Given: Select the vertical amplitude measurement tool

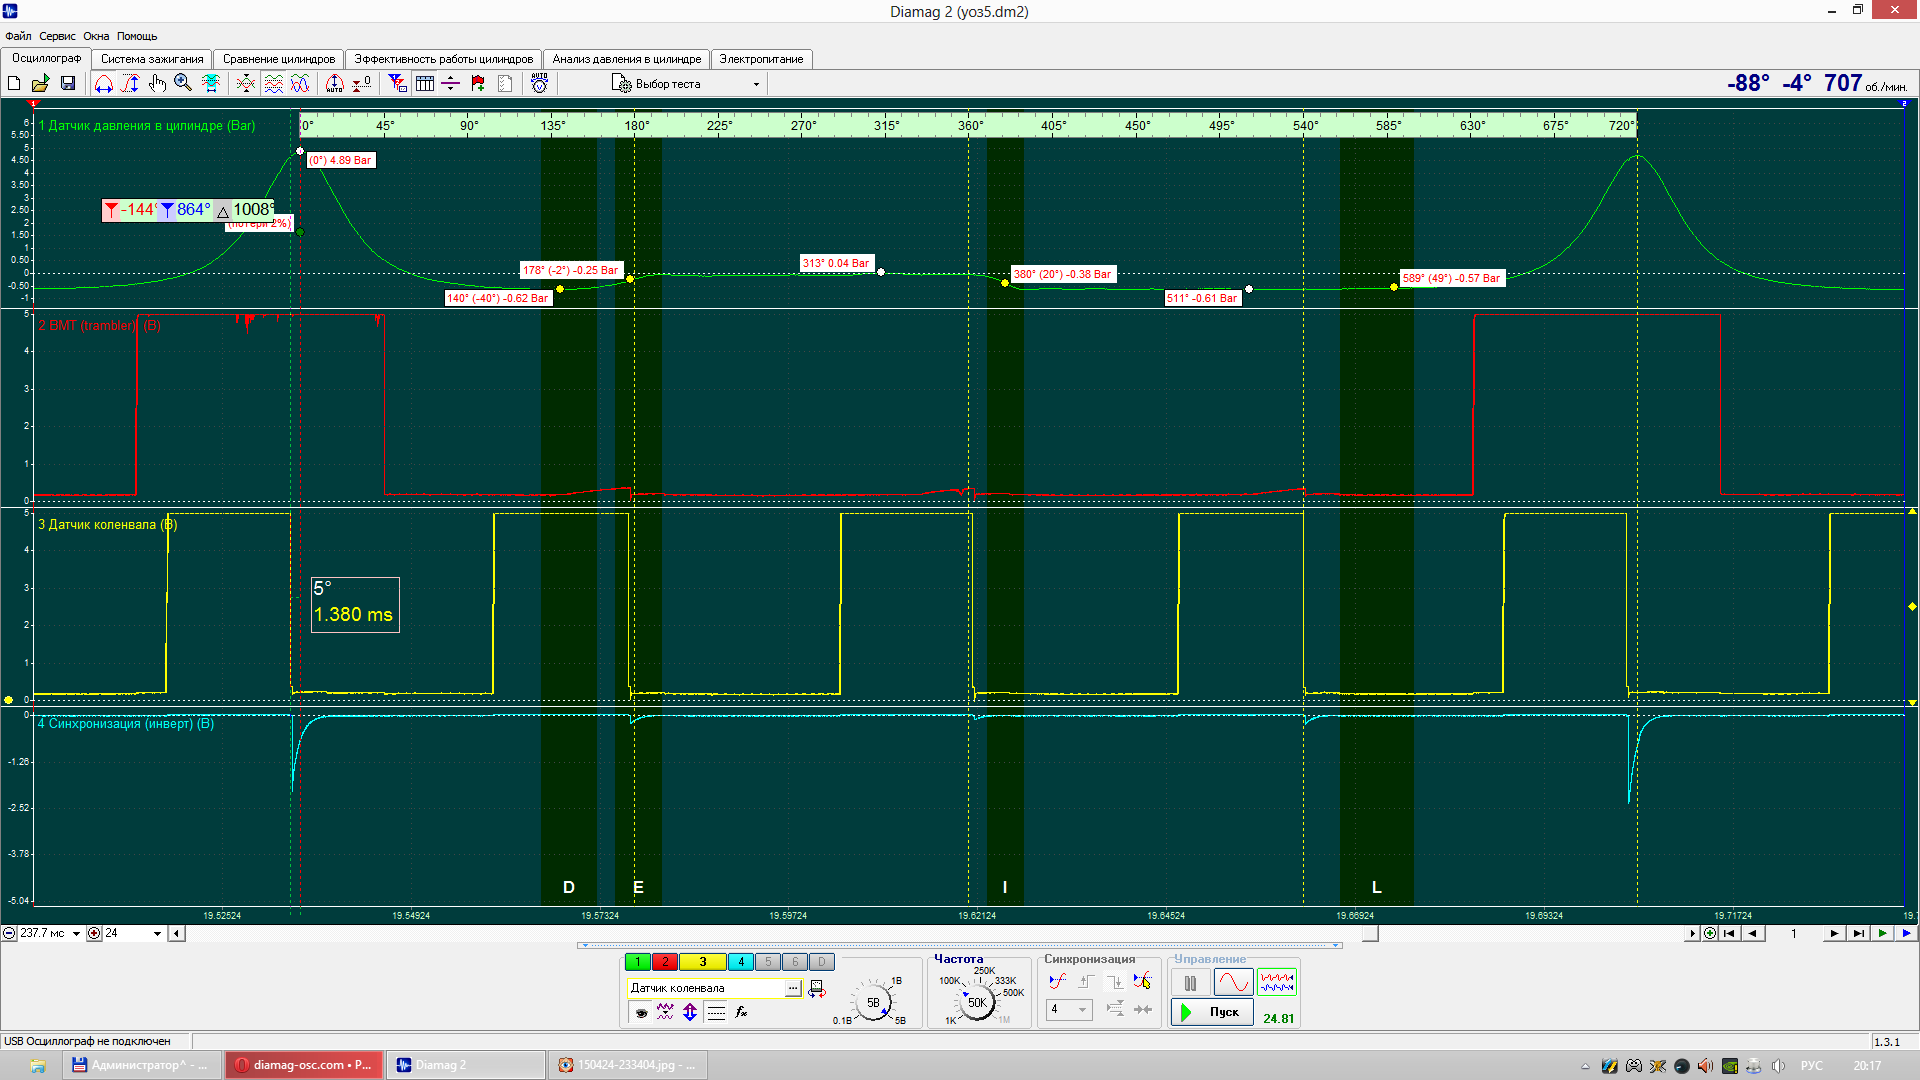Looking at the screenshot, I should (x=130, y=84).
